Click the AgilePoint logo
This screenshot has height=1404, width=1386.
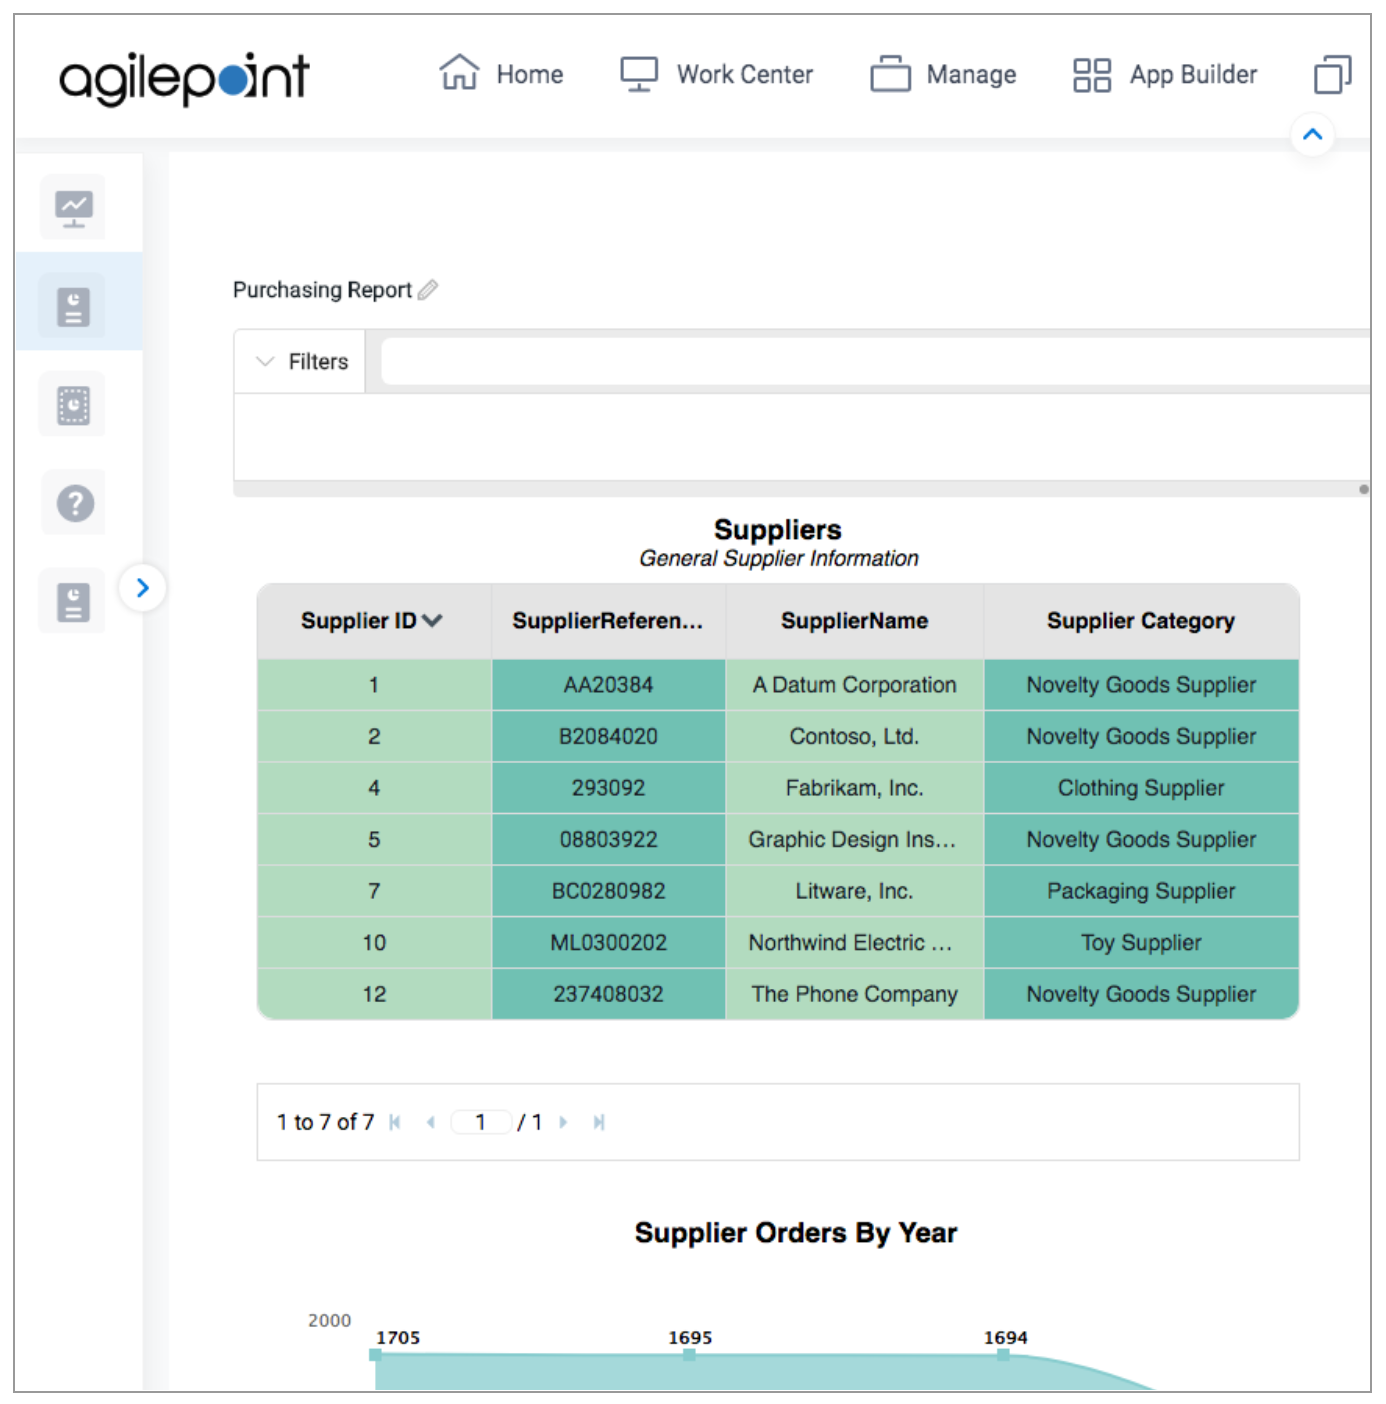pyautogui.click(x=185, y=78)
